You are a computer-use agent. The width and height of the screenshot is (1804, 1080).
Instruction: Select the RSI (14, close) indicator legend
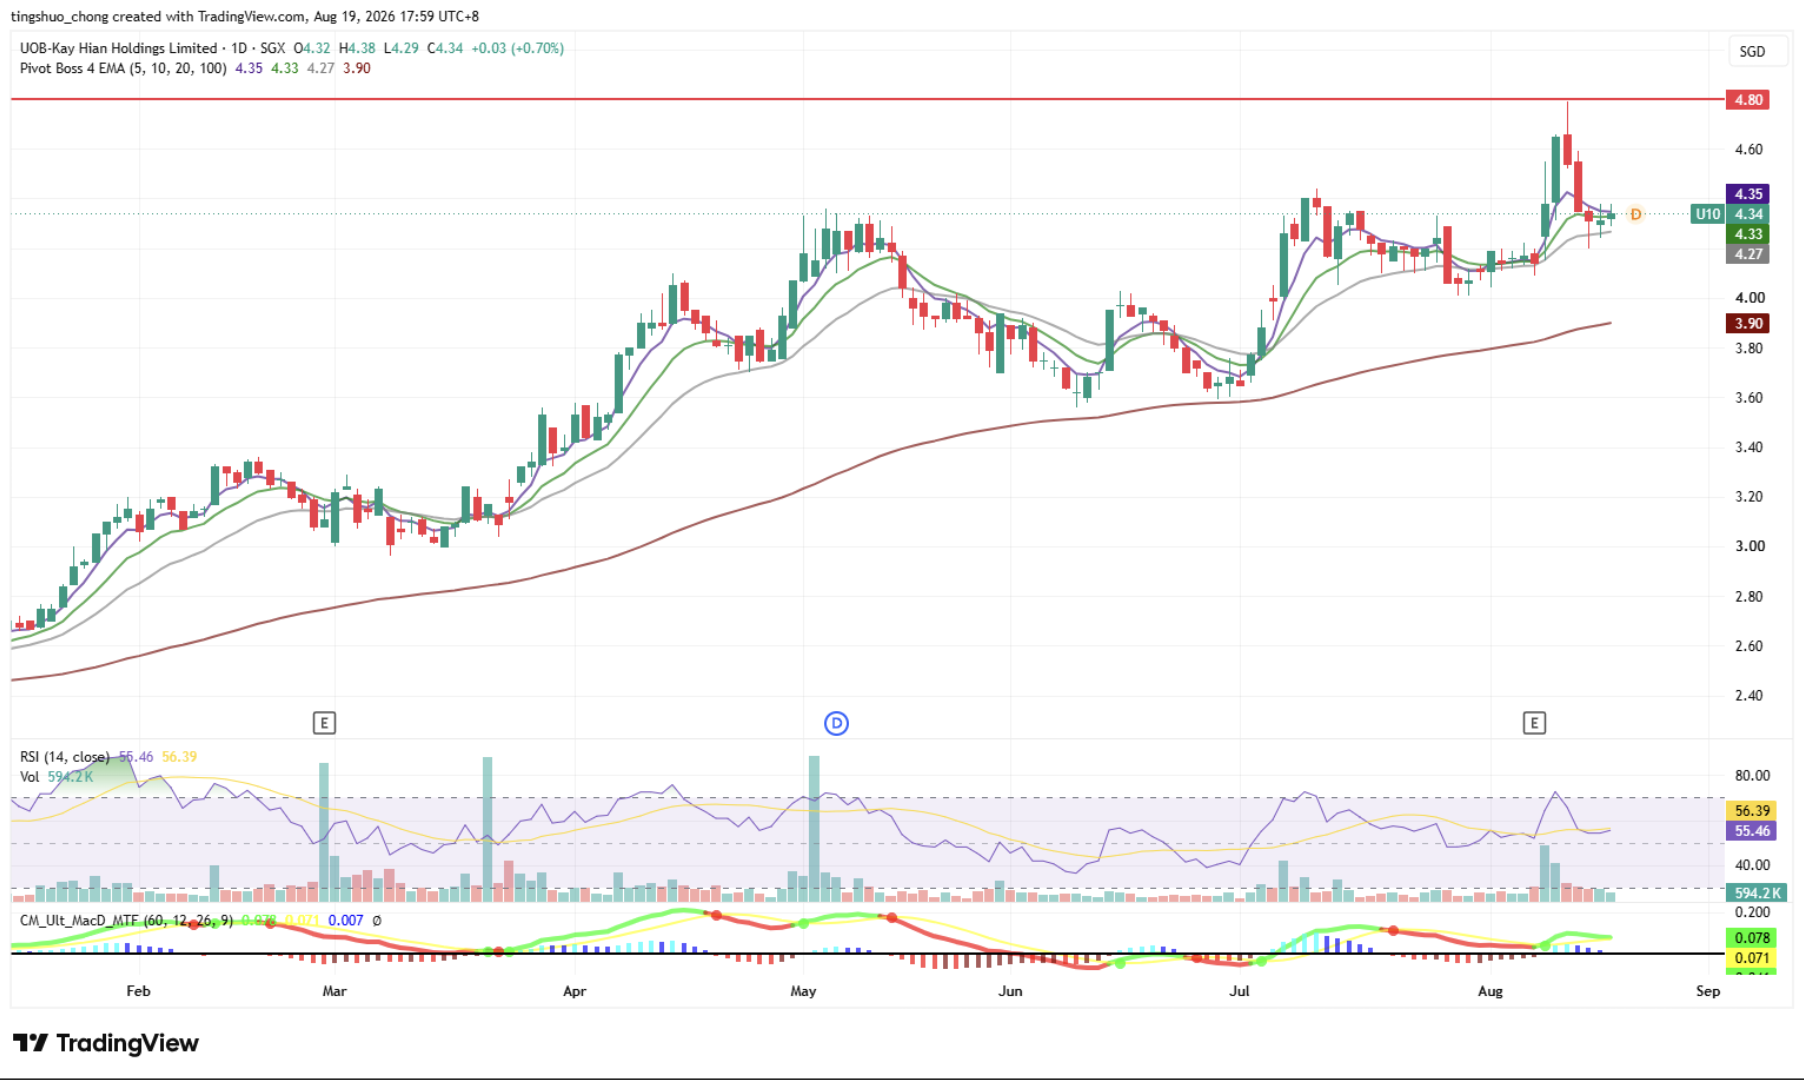coord(65,757)
